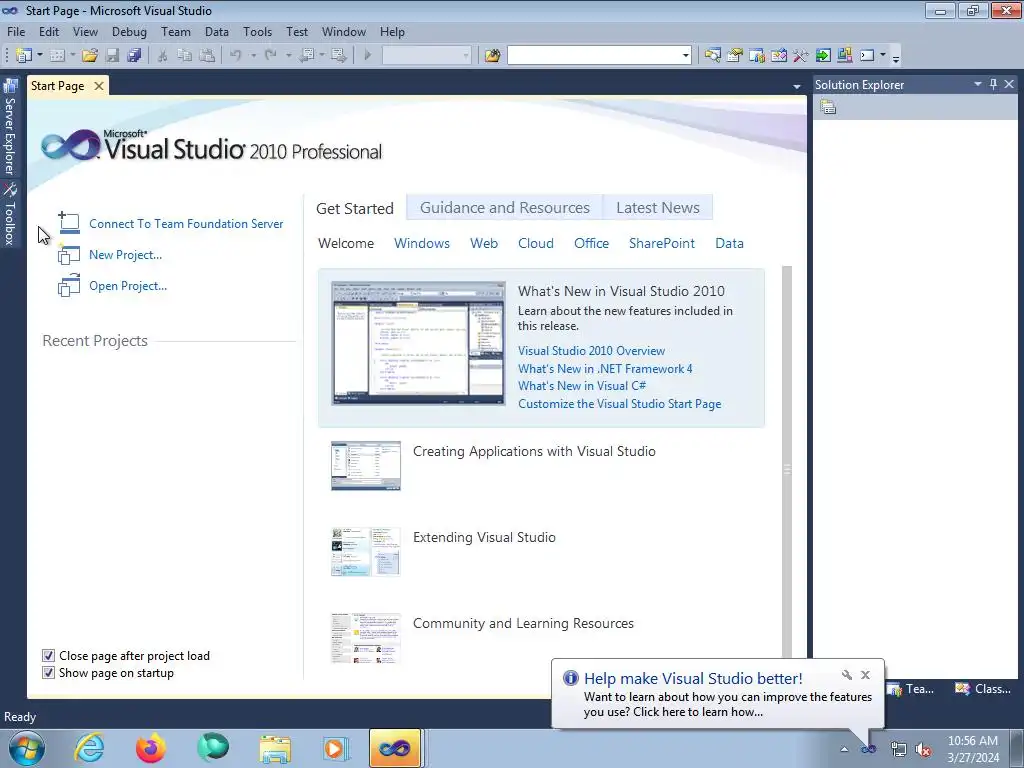Click the Cut scissors icon
This screenshot has width=1024, height=768.
pos(163,56)
